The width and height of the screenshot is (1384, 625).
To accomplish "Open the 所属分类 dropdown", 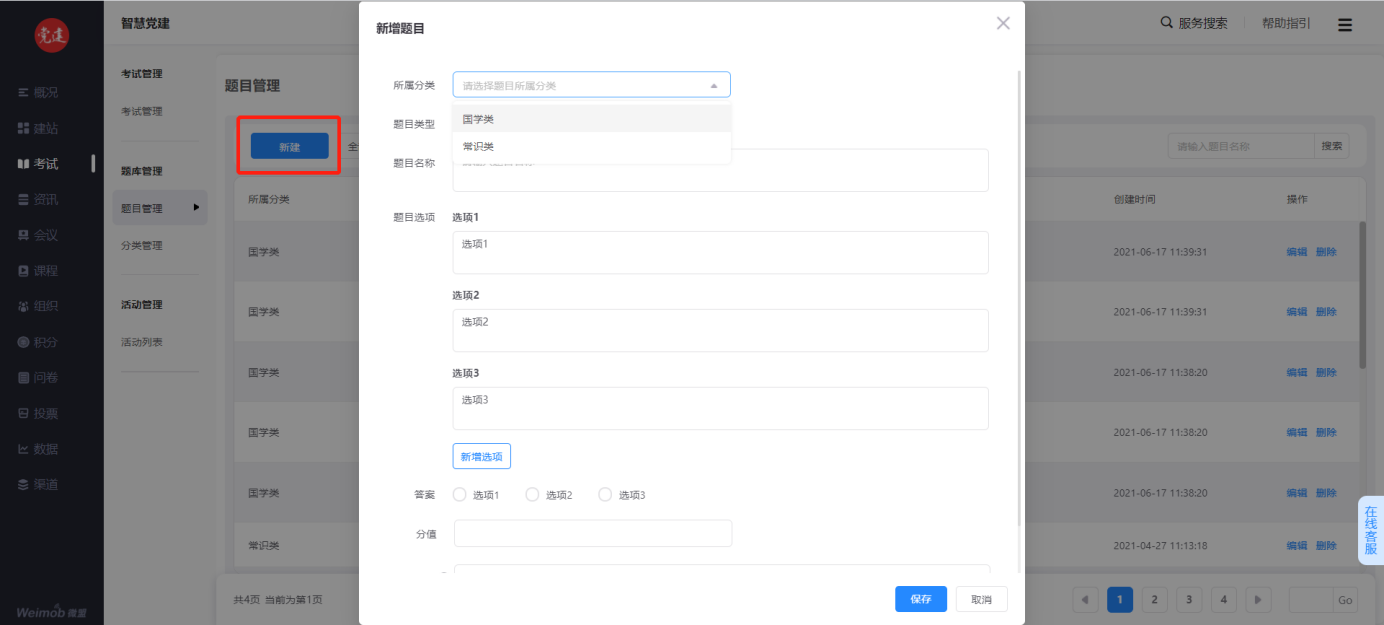I will 592,85.
